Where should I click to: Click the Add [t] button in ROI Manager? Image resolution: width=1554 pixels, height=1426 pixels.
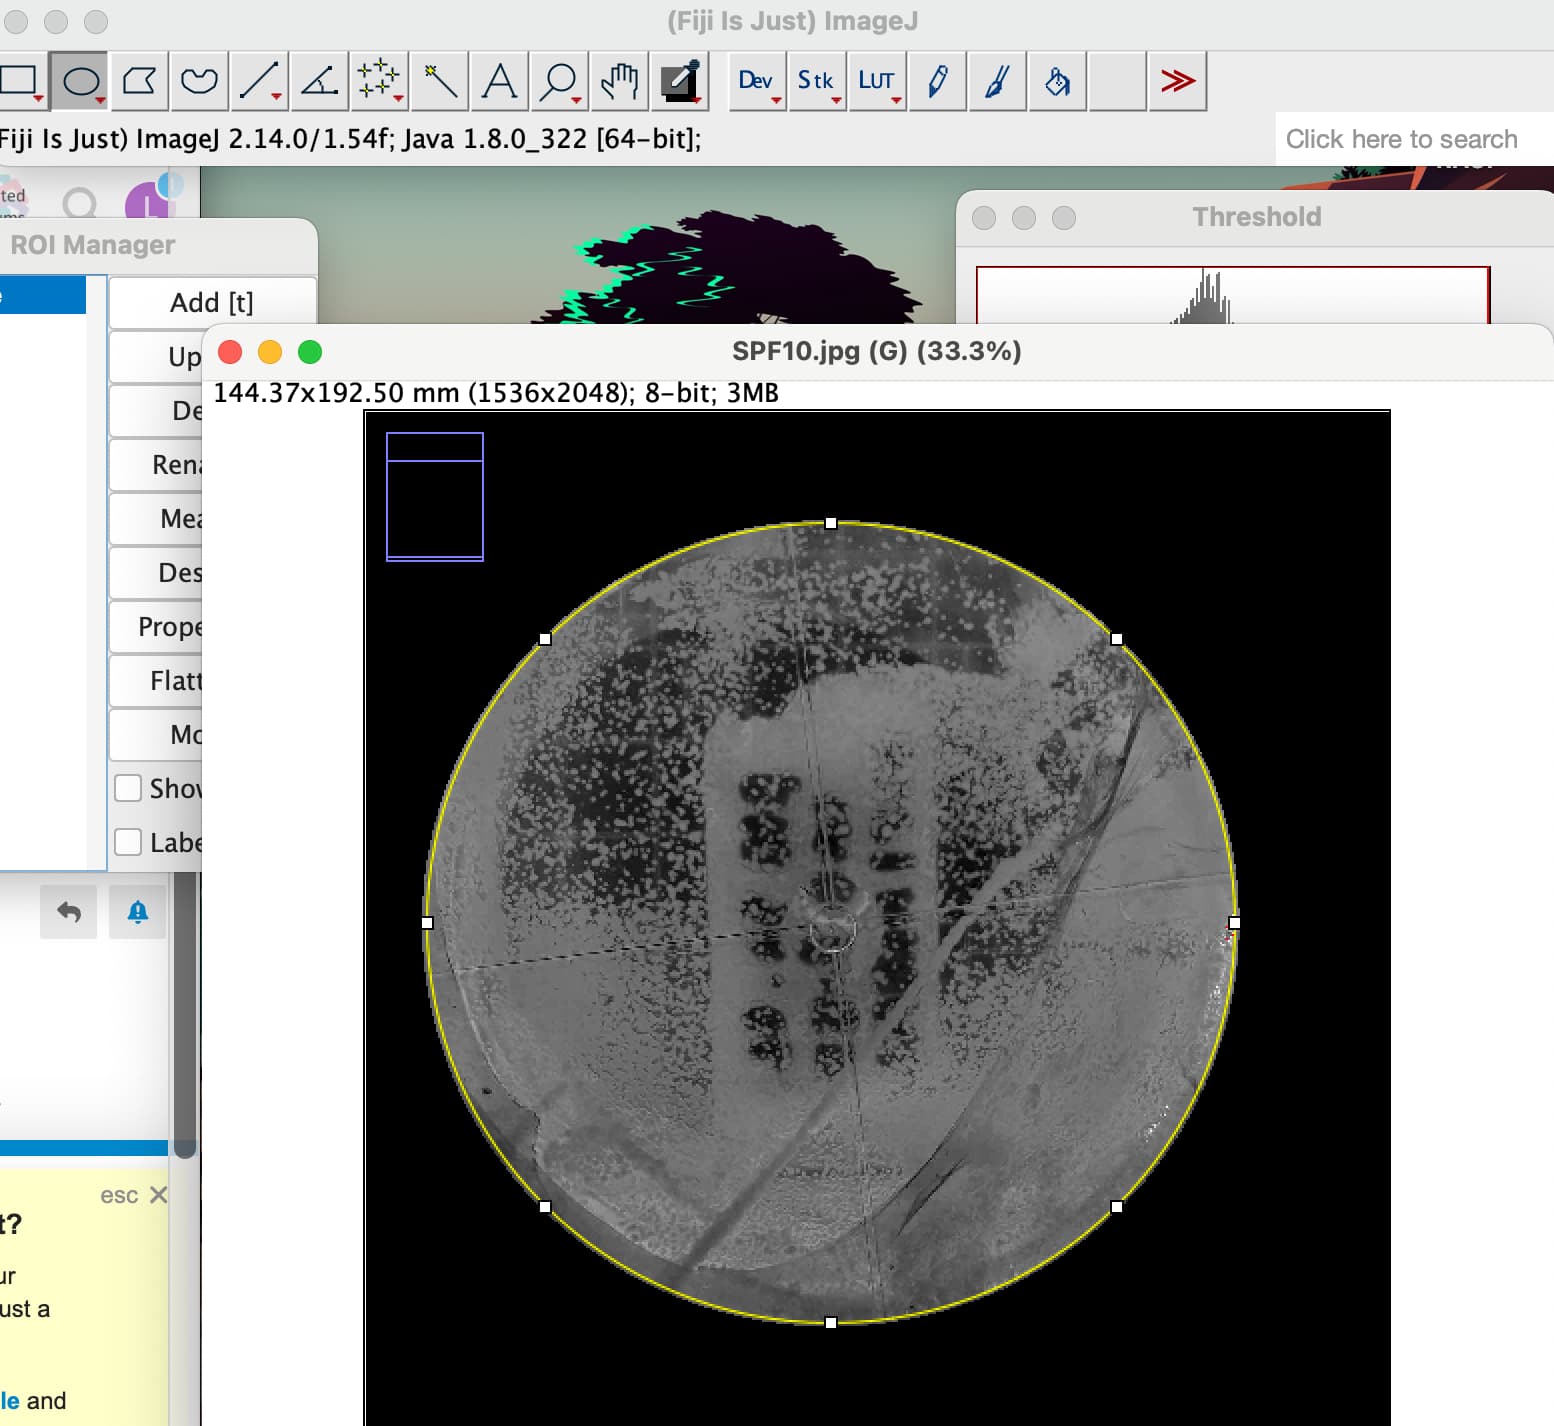click(x=211, y=302)
